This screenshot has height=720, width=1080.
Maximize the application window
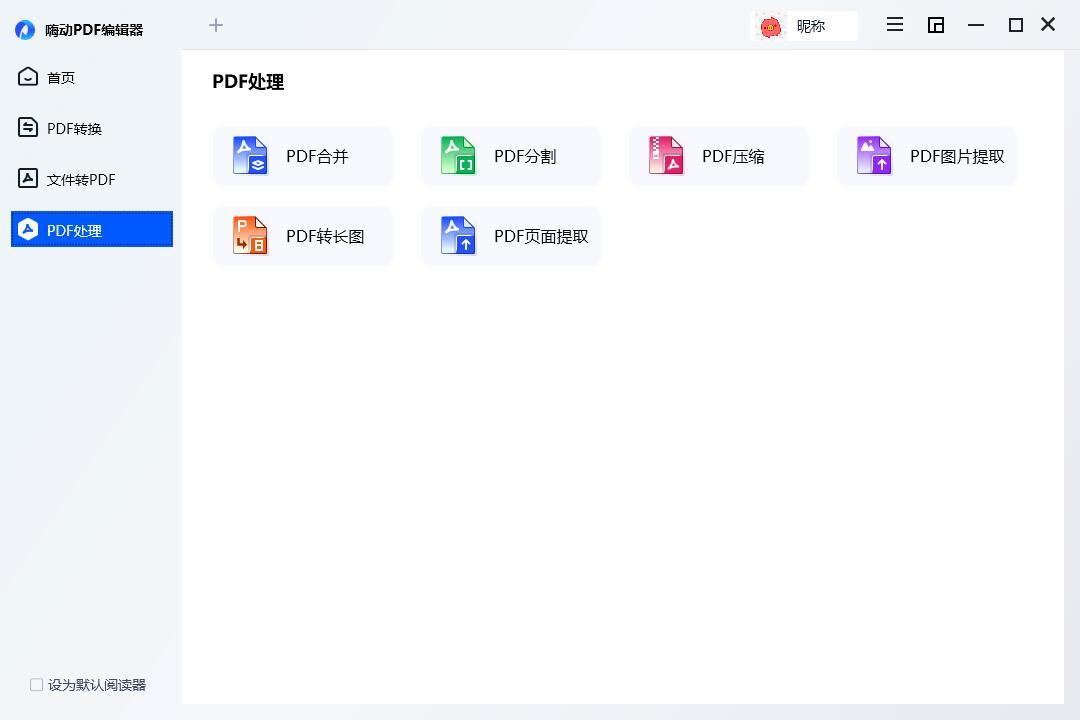1015,25
